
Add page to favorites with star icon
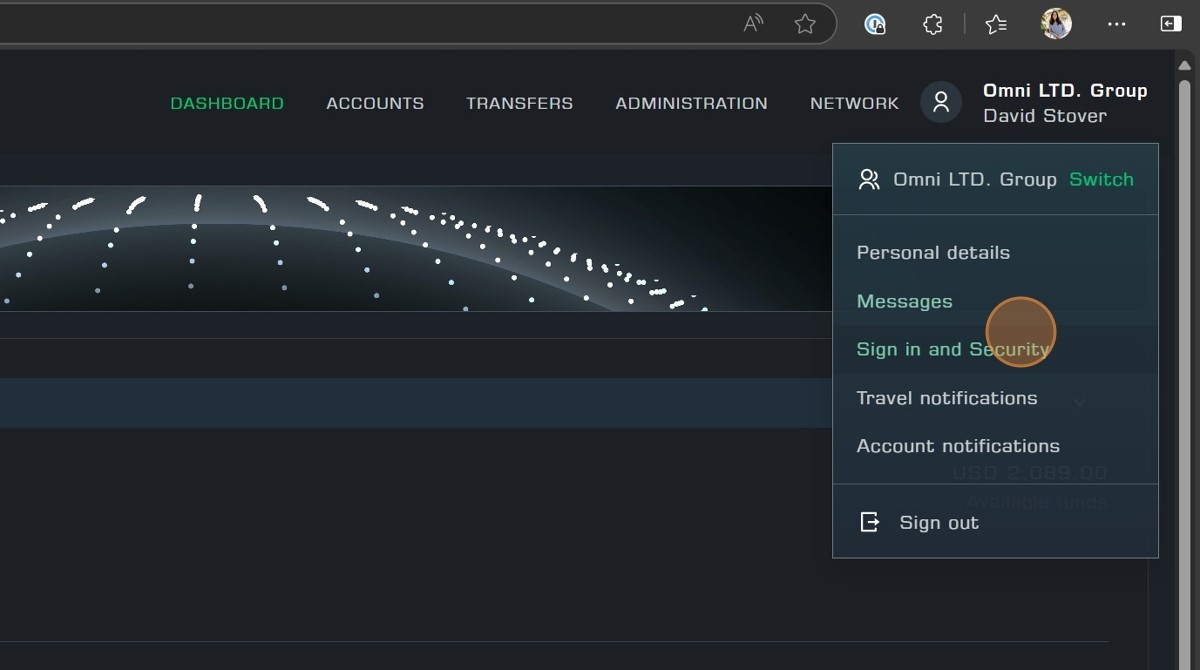[805, 24]
